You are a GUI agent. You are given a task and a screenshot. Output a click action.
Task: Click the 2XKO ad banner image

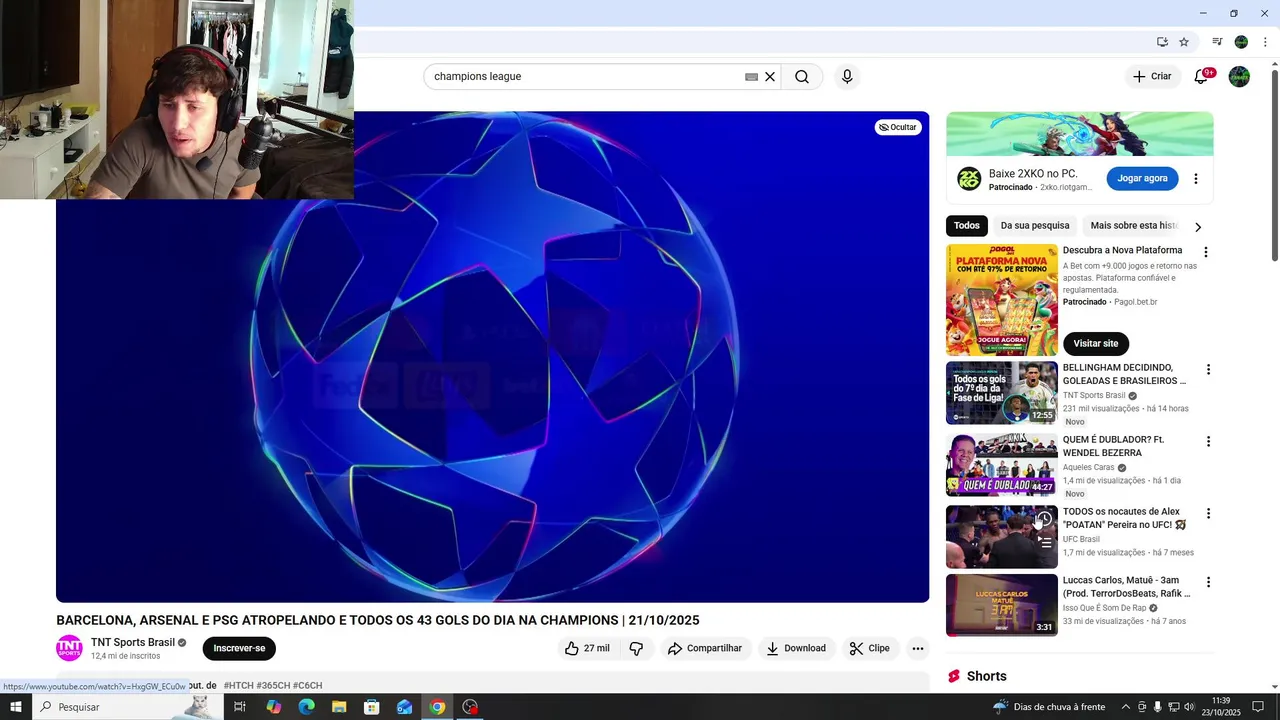point(1080,134)
